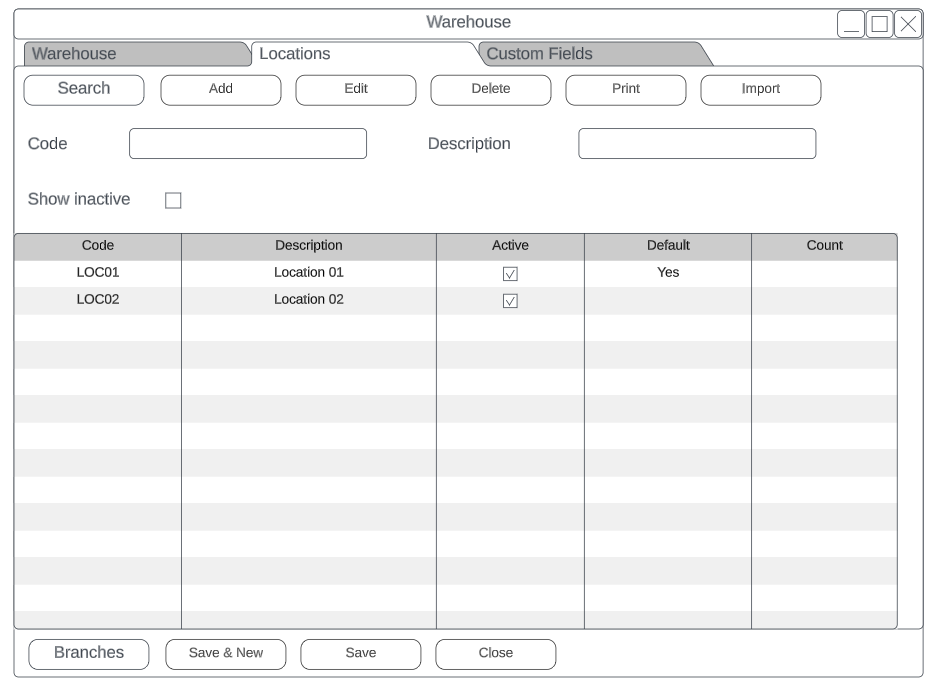The width and height of the screenshot is (932, 680).
Task: Switch to the Warehouse tab
Action: point(137,54)
